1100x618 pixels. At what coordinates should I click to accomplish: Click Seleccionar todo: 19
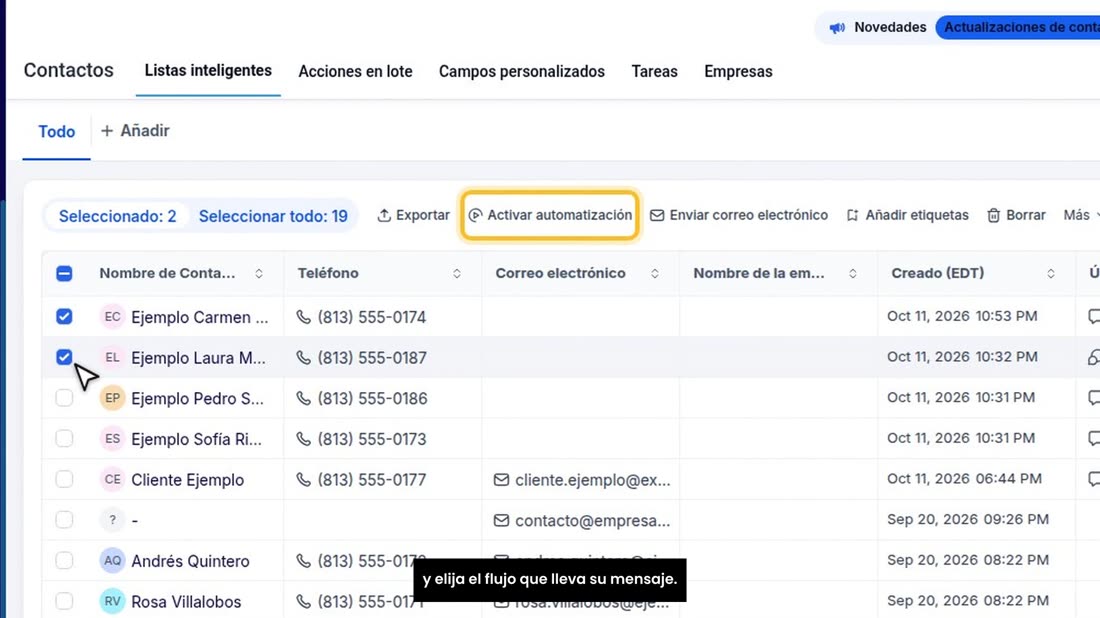coord(273,216)
